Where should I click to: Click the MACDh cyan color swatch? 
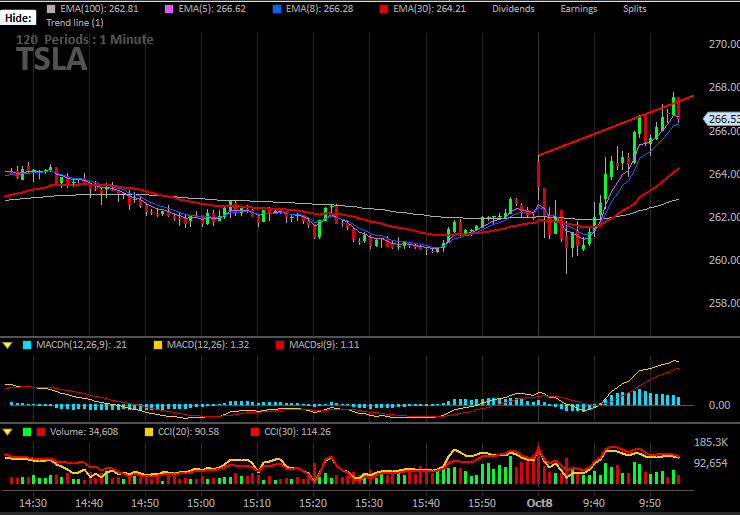[x=27, y=345]
